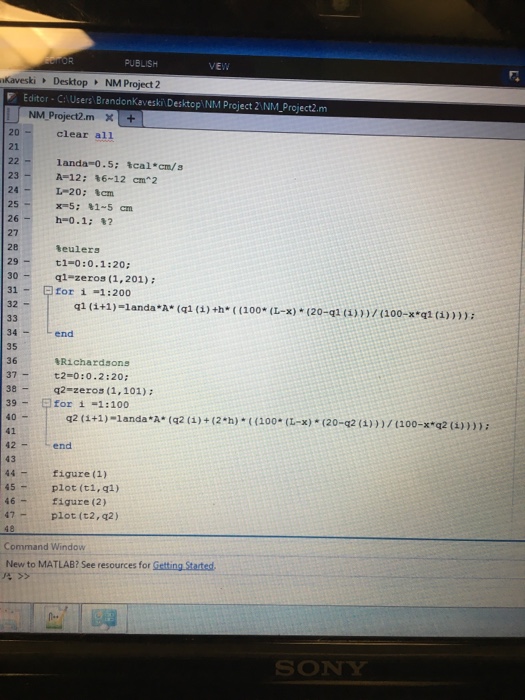The height and width of the screenshot is (700, 525).
Task: Select the NM_Project2.m file tab
Action: [61, 116]
